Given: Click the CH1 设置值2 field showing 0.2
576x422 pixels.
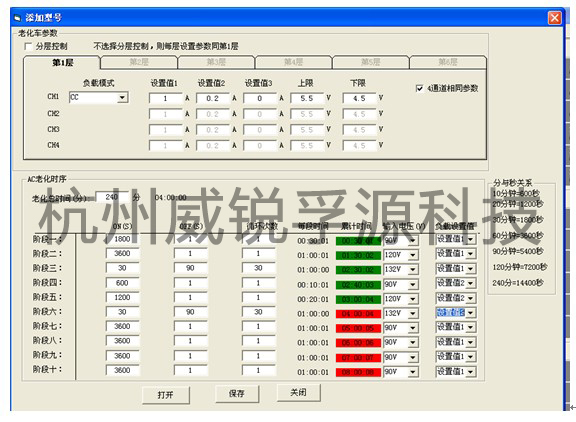Looking at the screenshot, I should tap(212, 98).
